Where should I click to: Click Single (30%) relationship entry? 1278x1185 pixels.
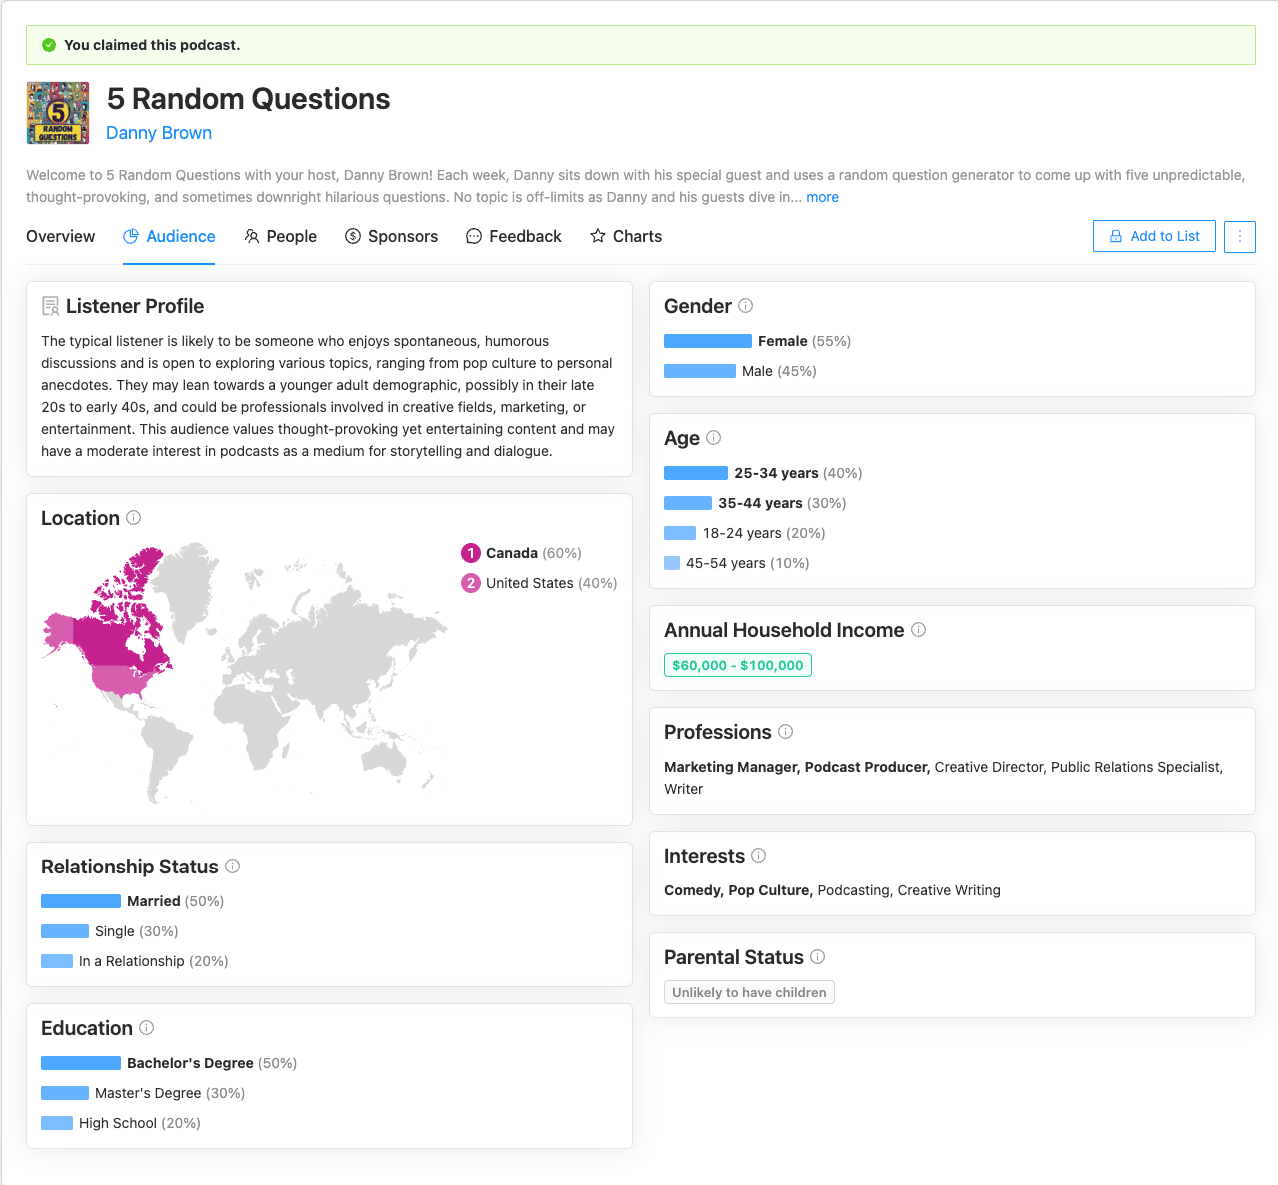click(x=110, y=931)
